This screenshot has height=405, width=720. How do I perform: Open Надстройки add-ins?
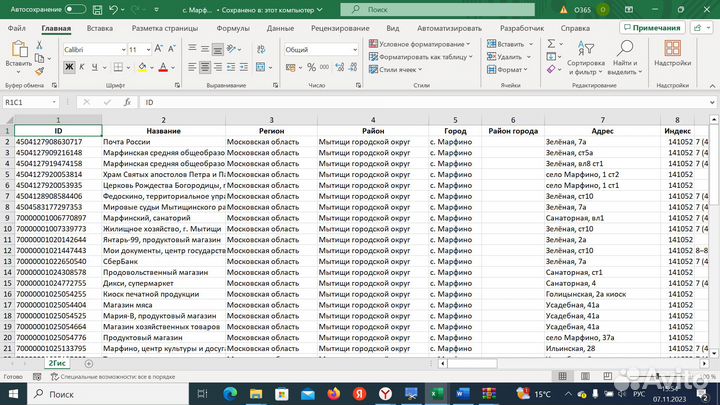click(672, 53)
